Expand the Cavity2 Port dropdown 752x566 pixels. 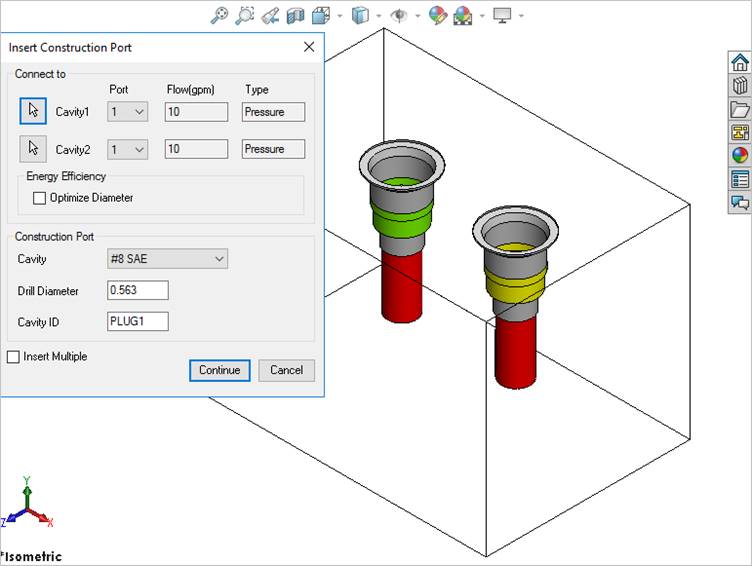[128, 149]
